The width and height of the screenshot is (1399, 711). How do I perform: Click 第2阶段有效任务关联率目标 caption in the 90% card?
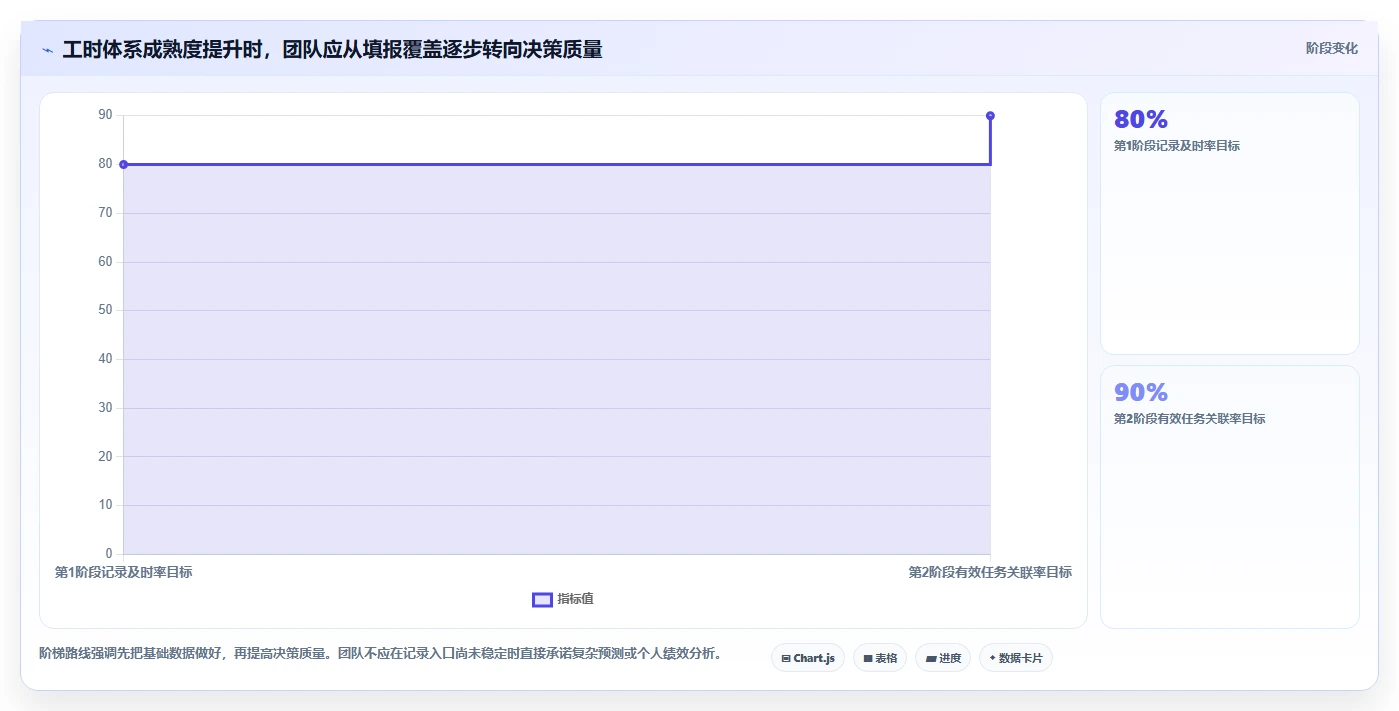[x=1190, y=419]
